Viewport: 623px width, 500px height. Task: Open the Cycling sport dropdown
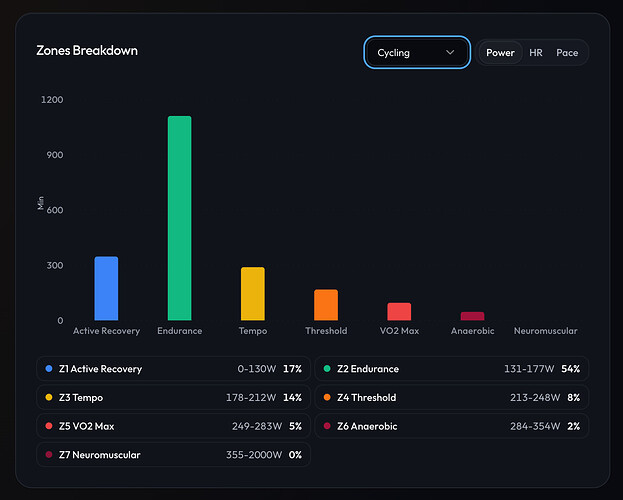[417, 52]
